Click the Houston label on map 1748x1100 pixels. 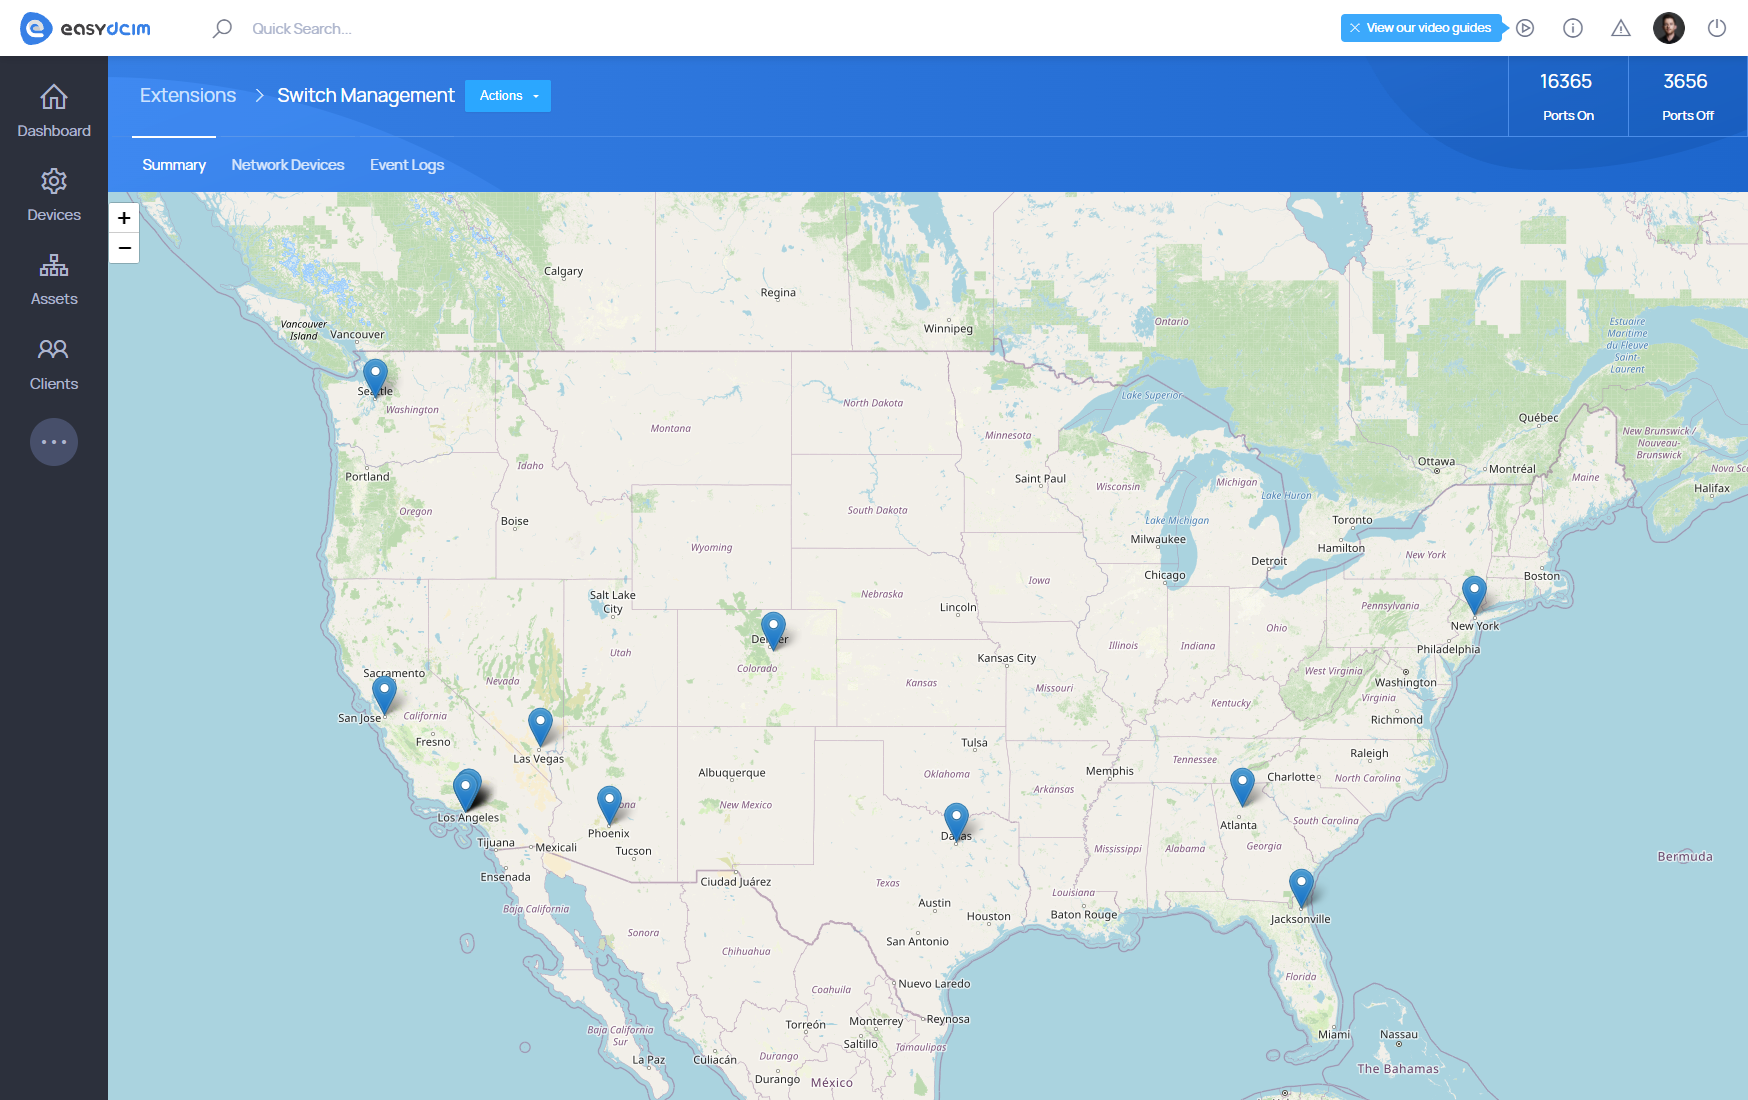point(989,916)
